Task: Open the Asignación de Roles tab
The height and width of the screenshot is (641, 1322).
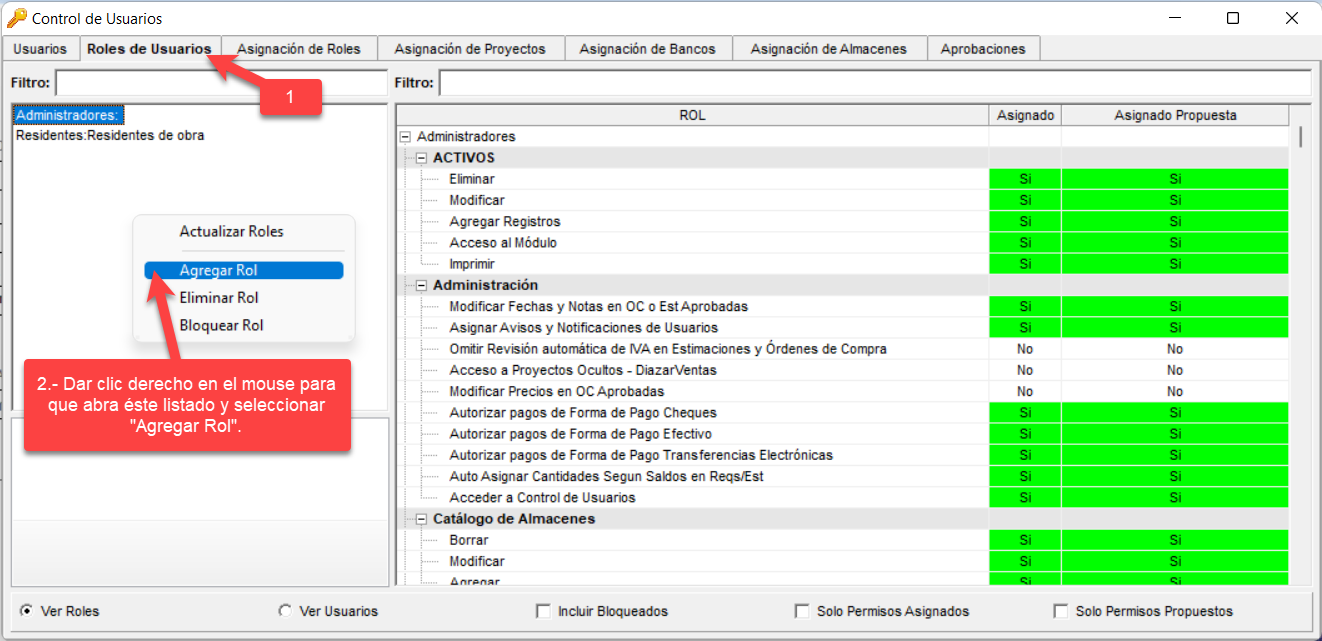Action: click(299, 47)
